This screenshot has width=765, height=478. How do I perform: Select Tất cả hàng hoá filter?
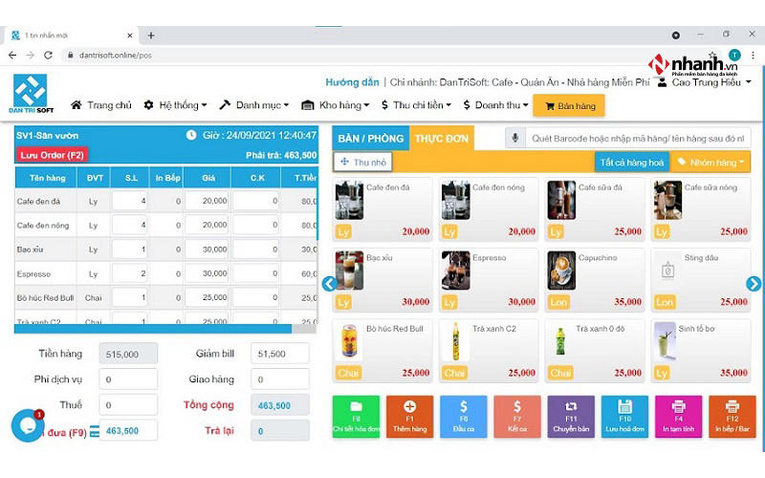click(x=631, y=162)
